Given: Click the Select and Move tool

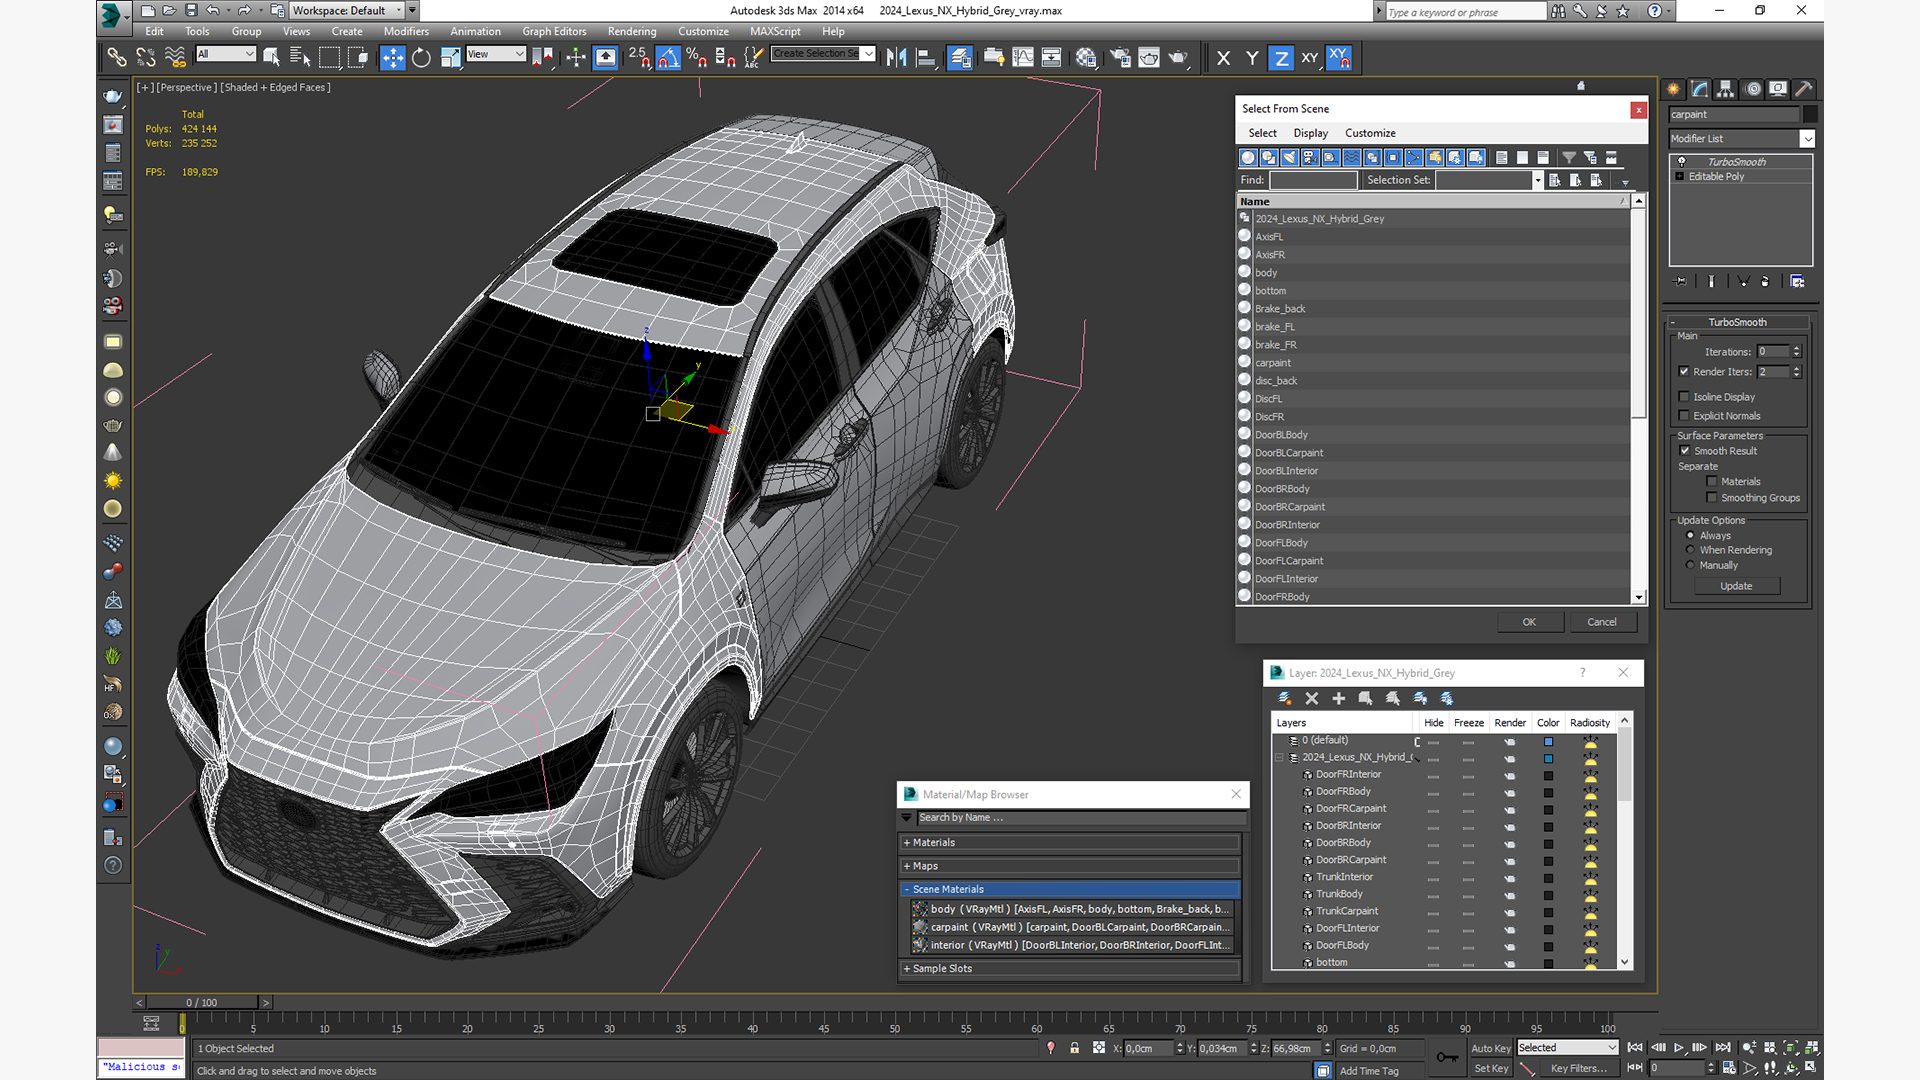Looking at the screenshot, I should 393,58.
